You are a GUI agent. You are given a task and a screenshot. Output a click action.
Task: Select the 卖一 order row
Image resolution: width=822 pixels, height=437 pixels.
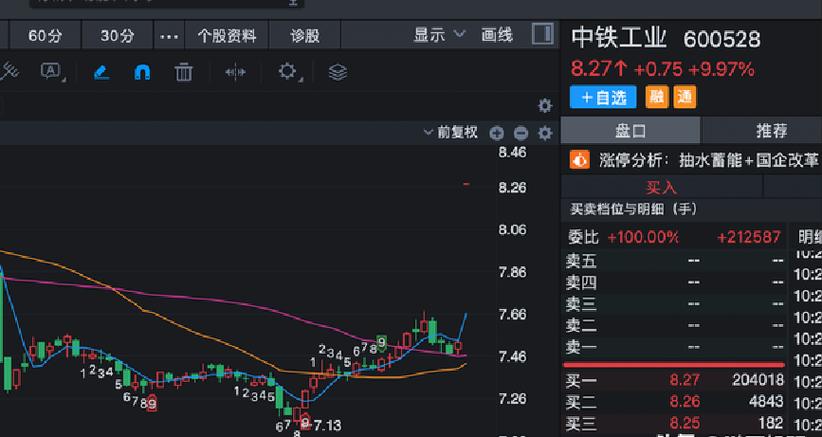[x=675, y=347]
